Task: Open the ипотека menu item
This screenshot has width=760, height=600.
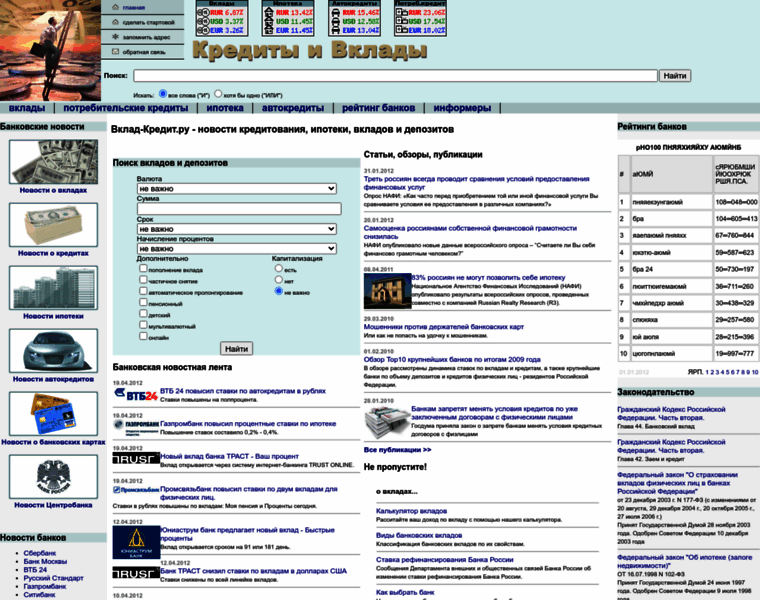Action: pos(225,108)
